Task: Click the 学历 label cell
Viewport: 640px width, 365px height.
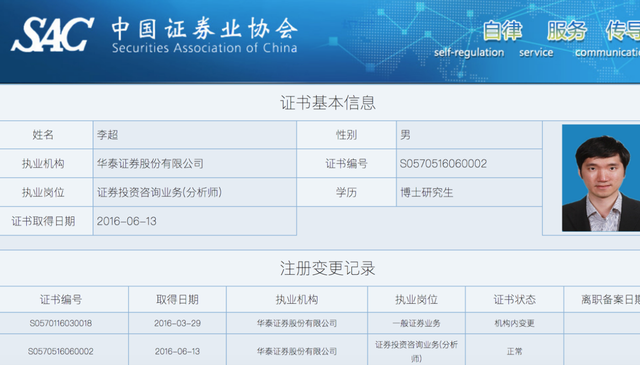Action: point(346,192)
